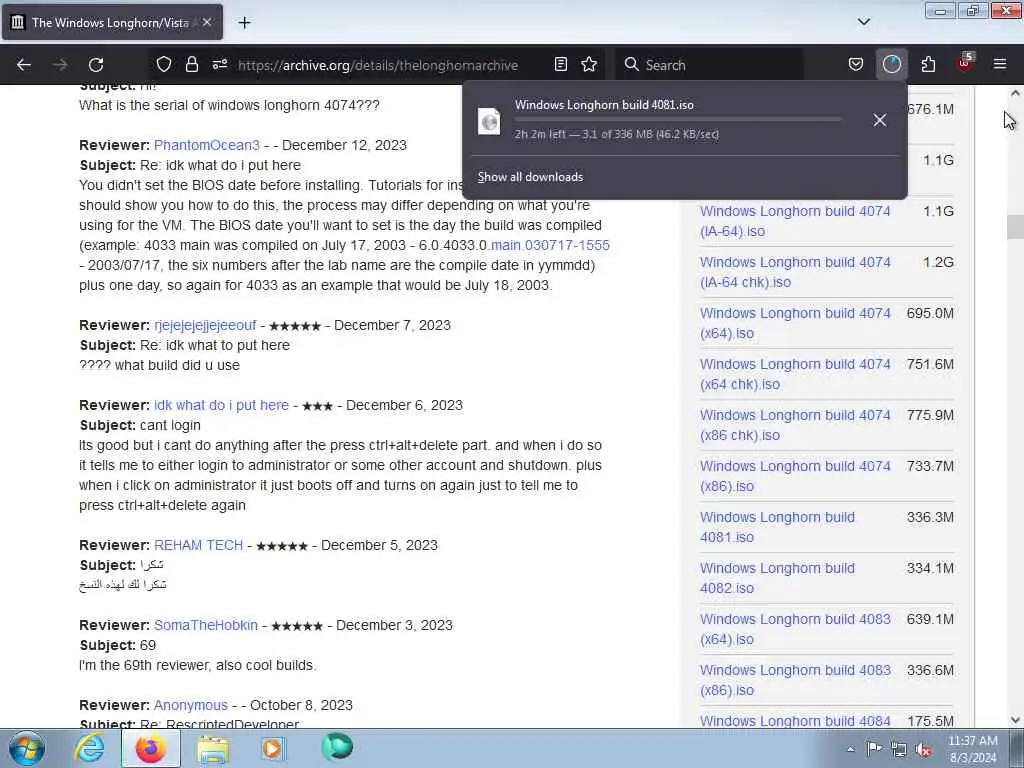This screenshot has width=1024, height=768.
Task: Click page scrollbar down arrow
Action: point(1015,720)
